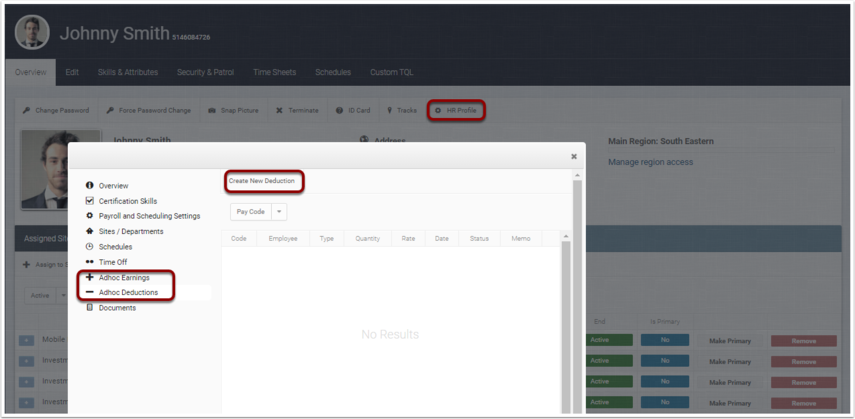Image resolution: width=855 pixels, height=419 pixels.
Task: Sort by the Rate column header
Action: pos(408,238)
